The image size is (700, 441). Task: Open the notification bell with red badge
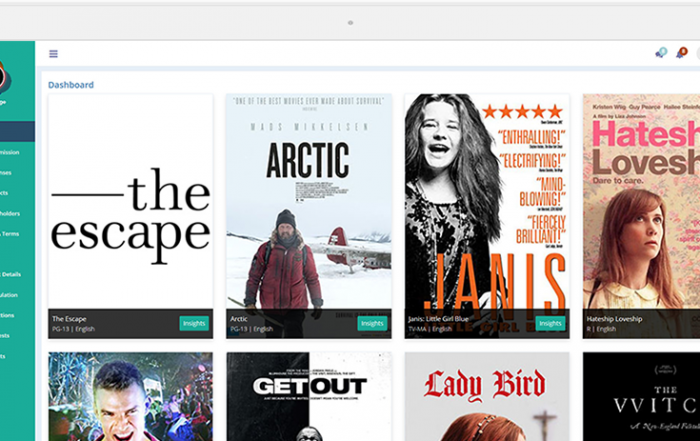tap(681, 53)
